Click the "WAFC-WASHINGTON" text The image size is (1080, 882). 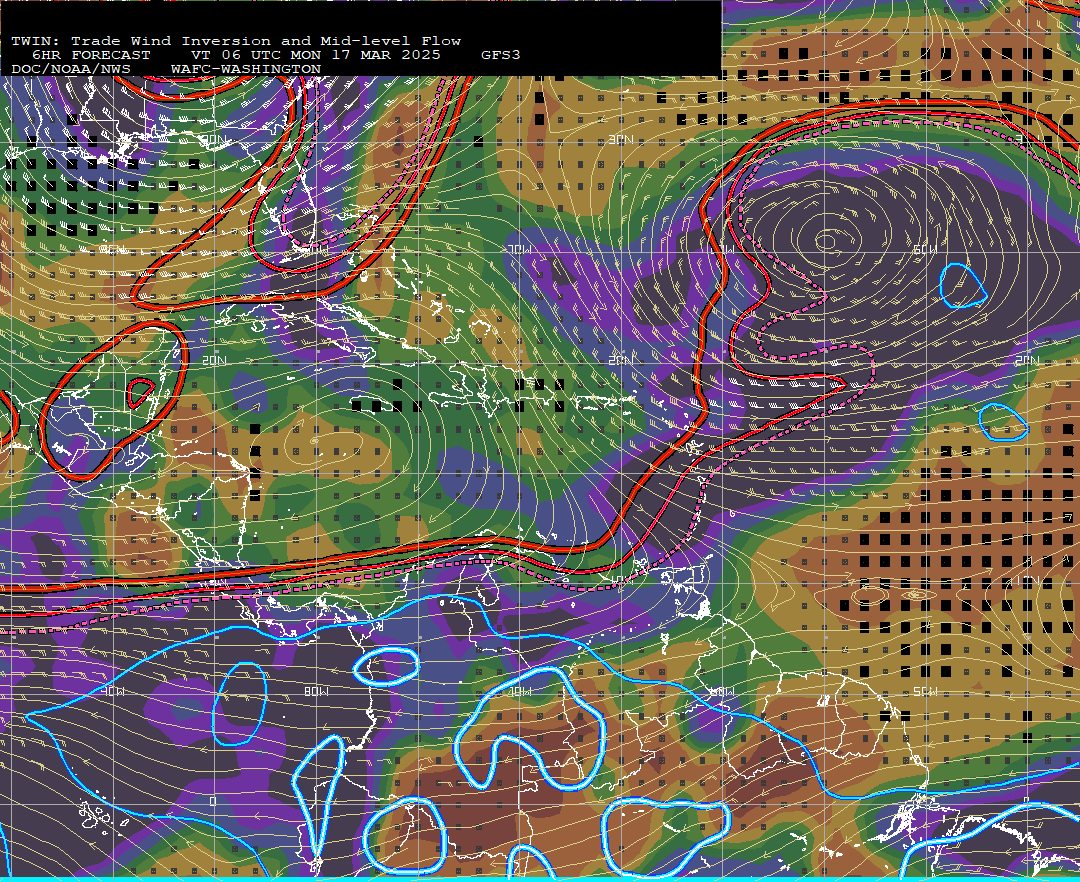(x=246, y=70)
